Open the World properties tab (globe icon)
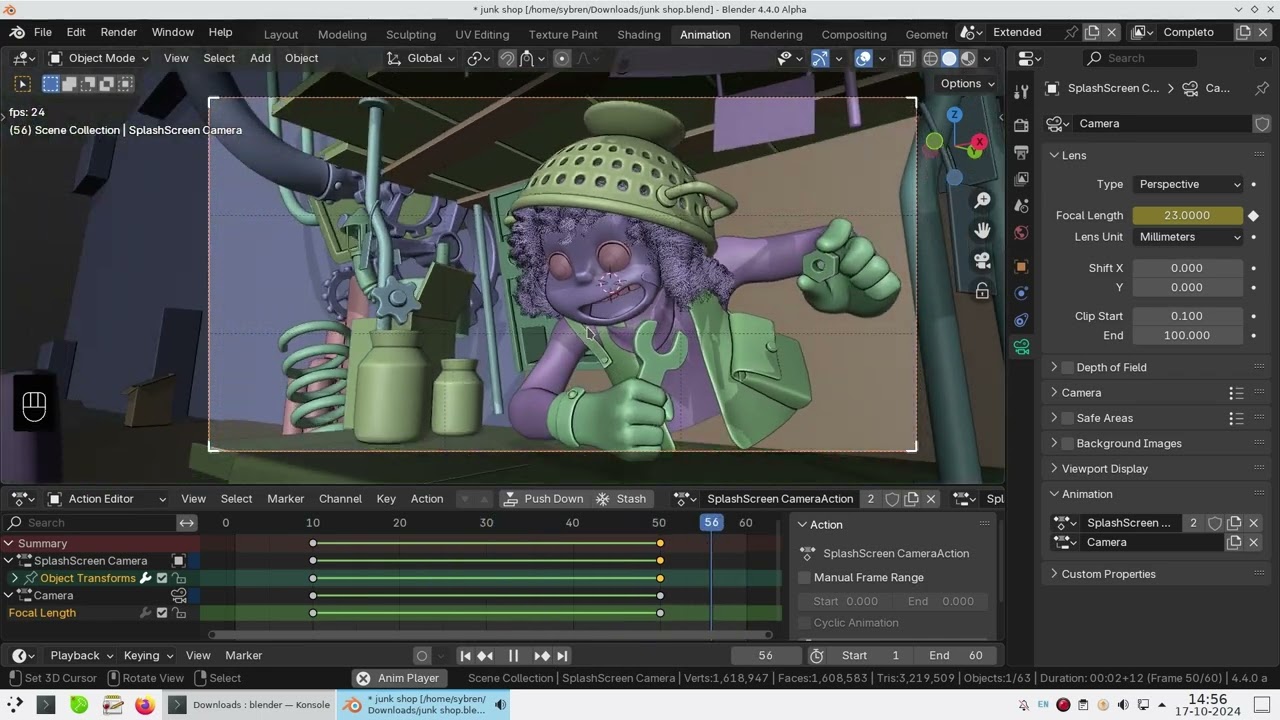Image resolution: width=1280 pixels, height=720 pixels. point(1021,232)
